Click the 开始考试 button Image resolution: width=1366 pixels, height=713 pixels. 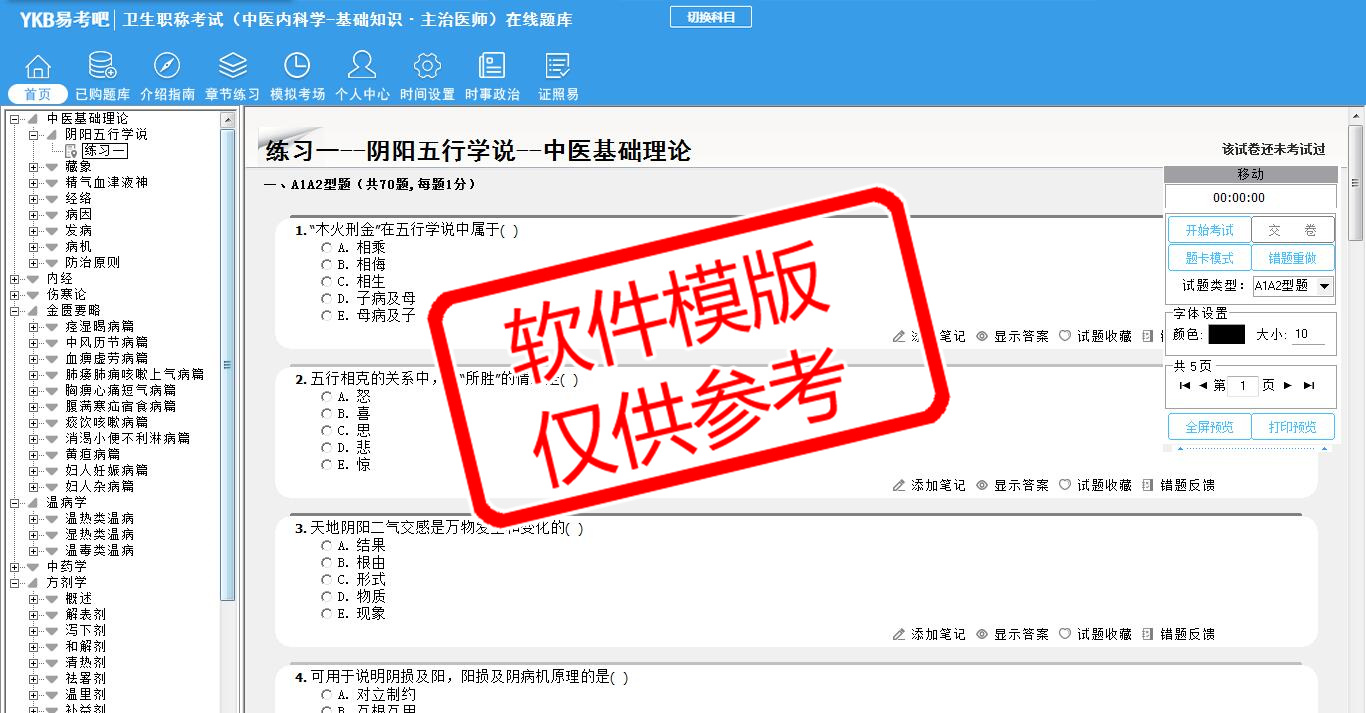(1209, 230)
